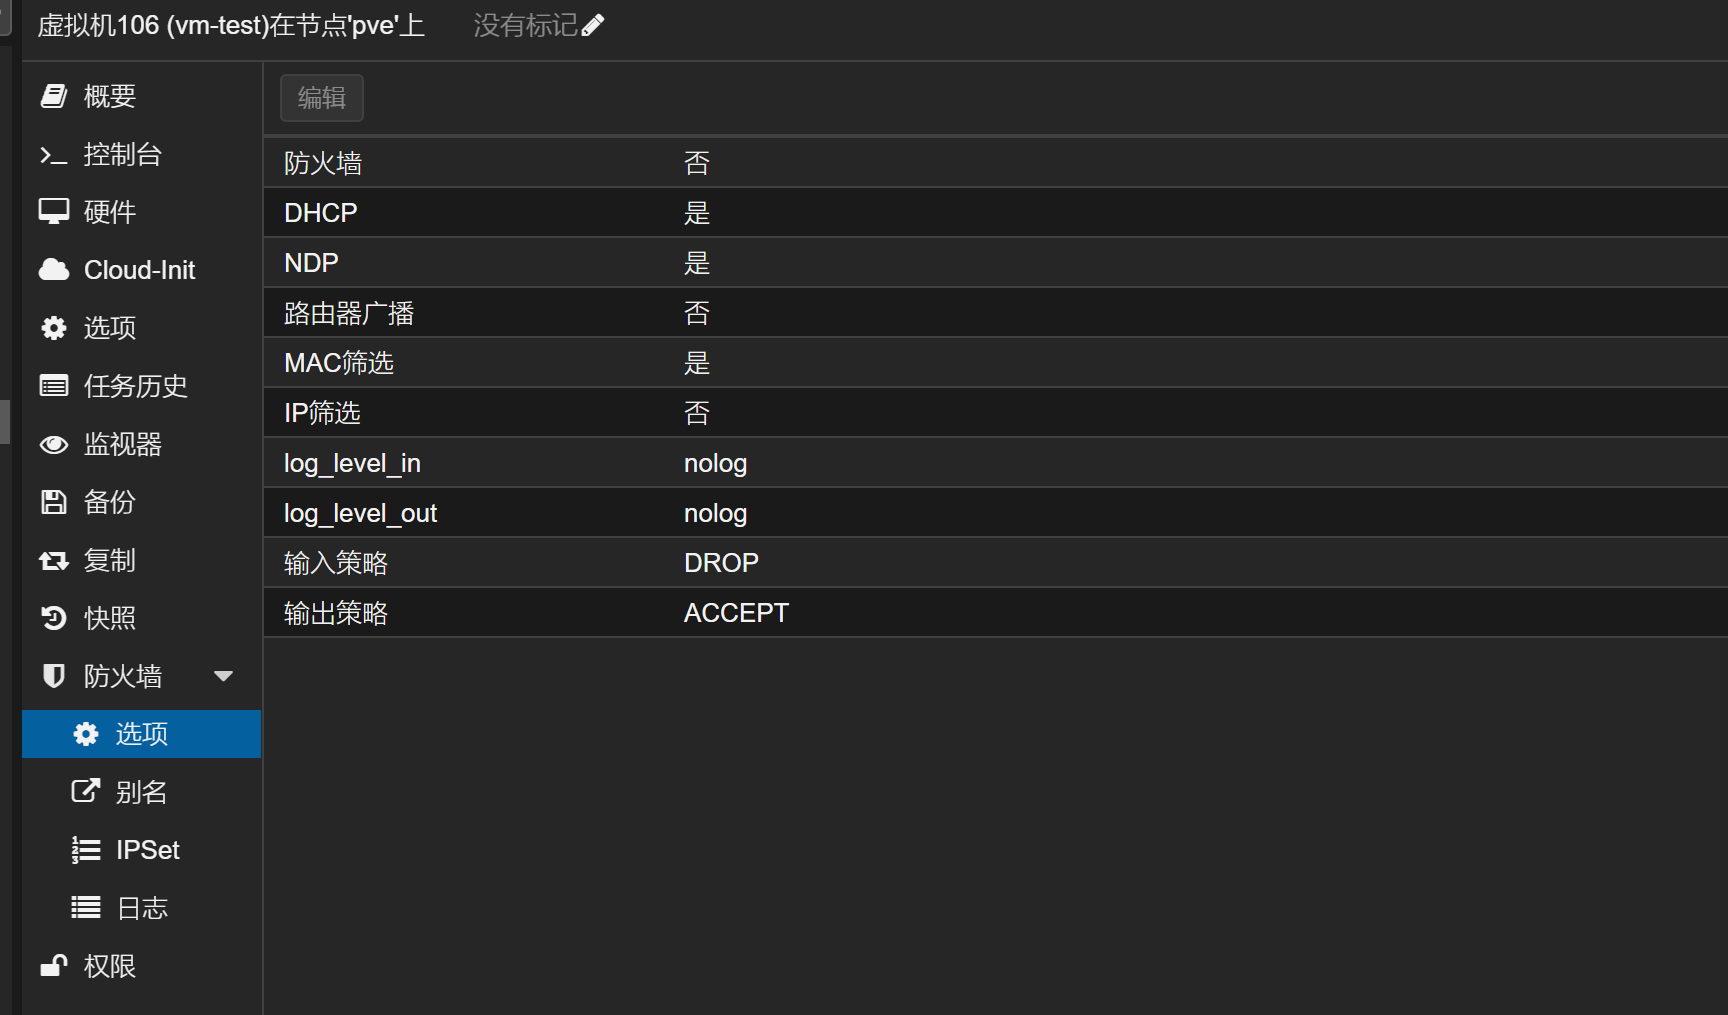
Task: Click the 任务历史 task history list icon
Action: coord(54,385)
